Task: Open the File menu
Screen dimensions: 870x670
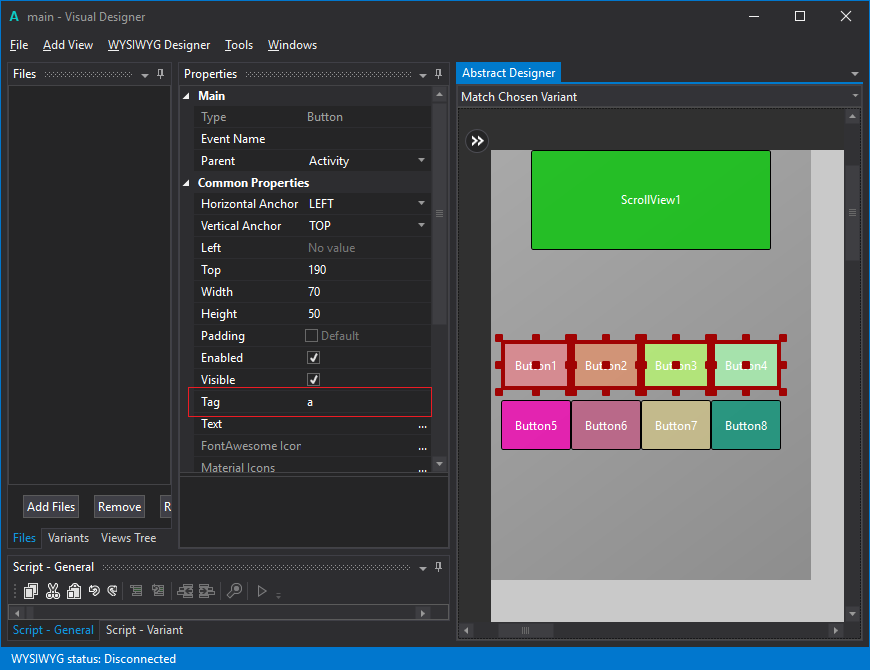Action: point(19,45)
